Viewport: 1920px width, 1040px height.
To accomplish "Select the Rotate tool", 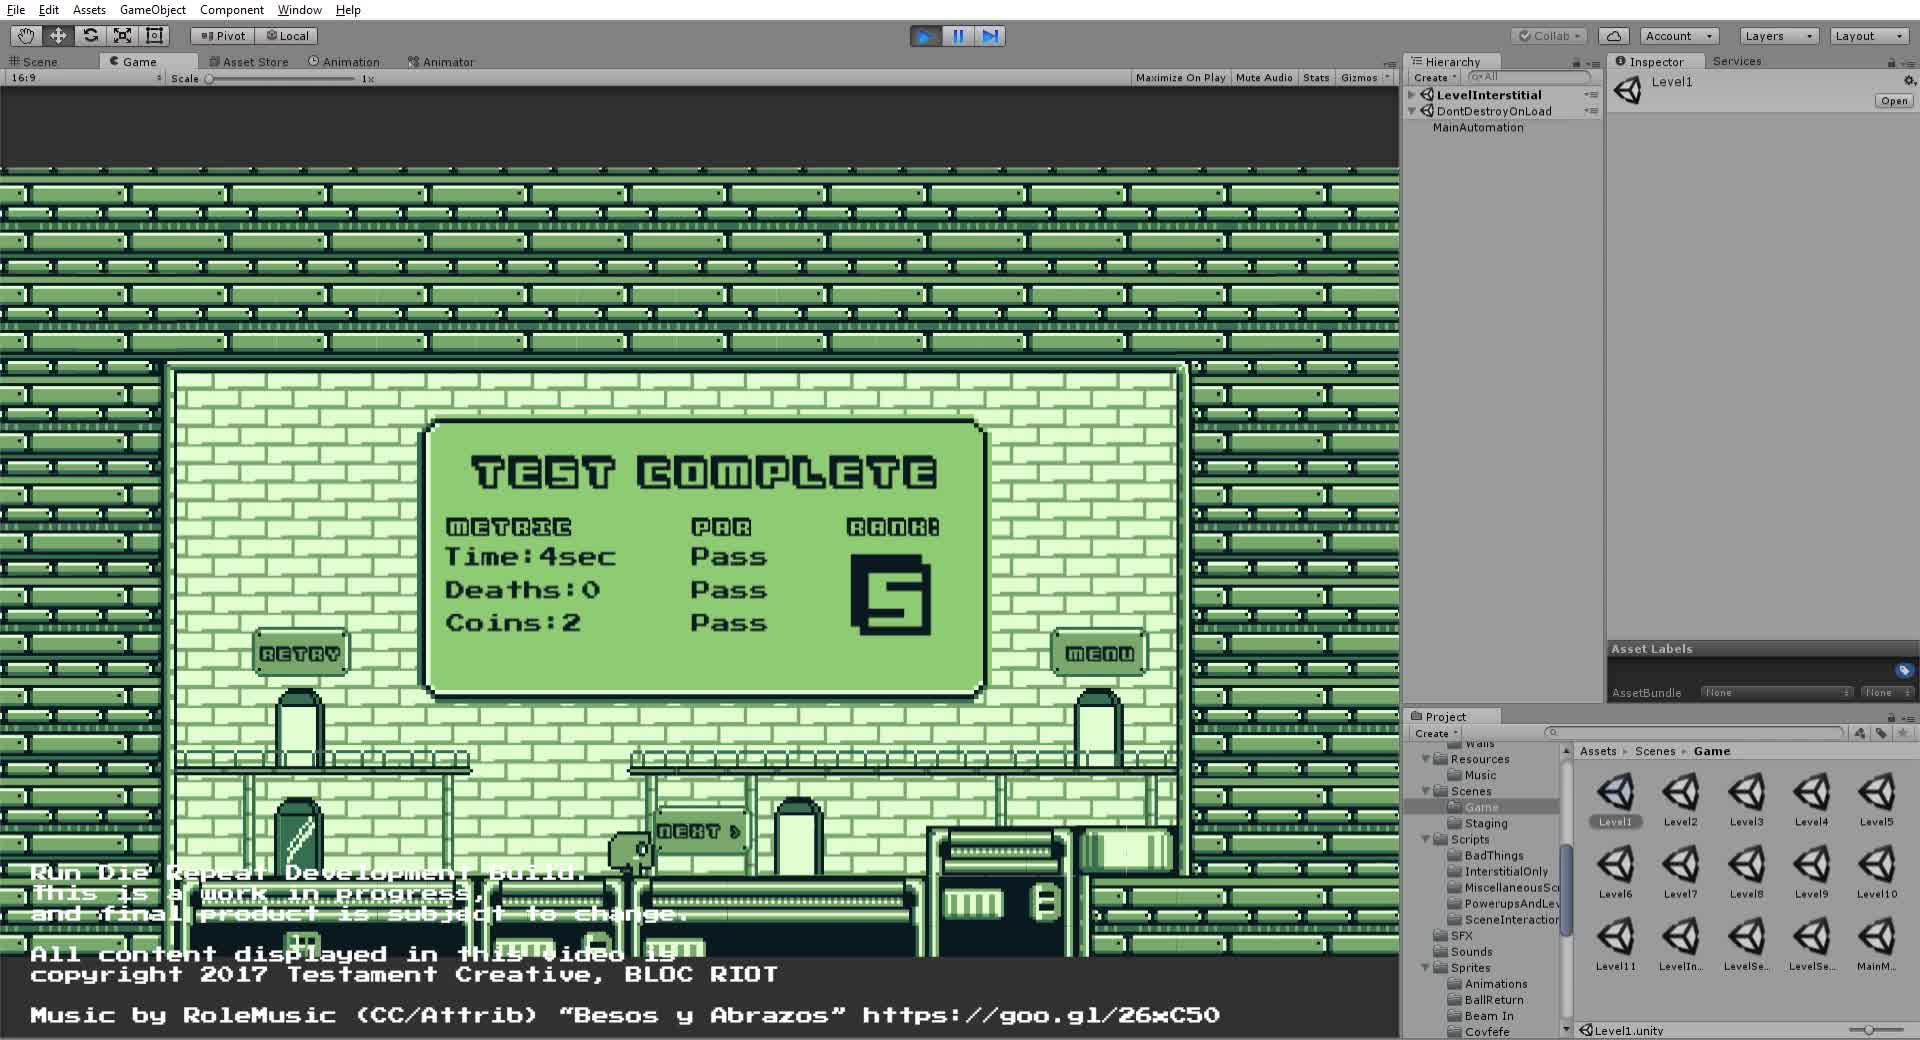I will pos(90,36).
